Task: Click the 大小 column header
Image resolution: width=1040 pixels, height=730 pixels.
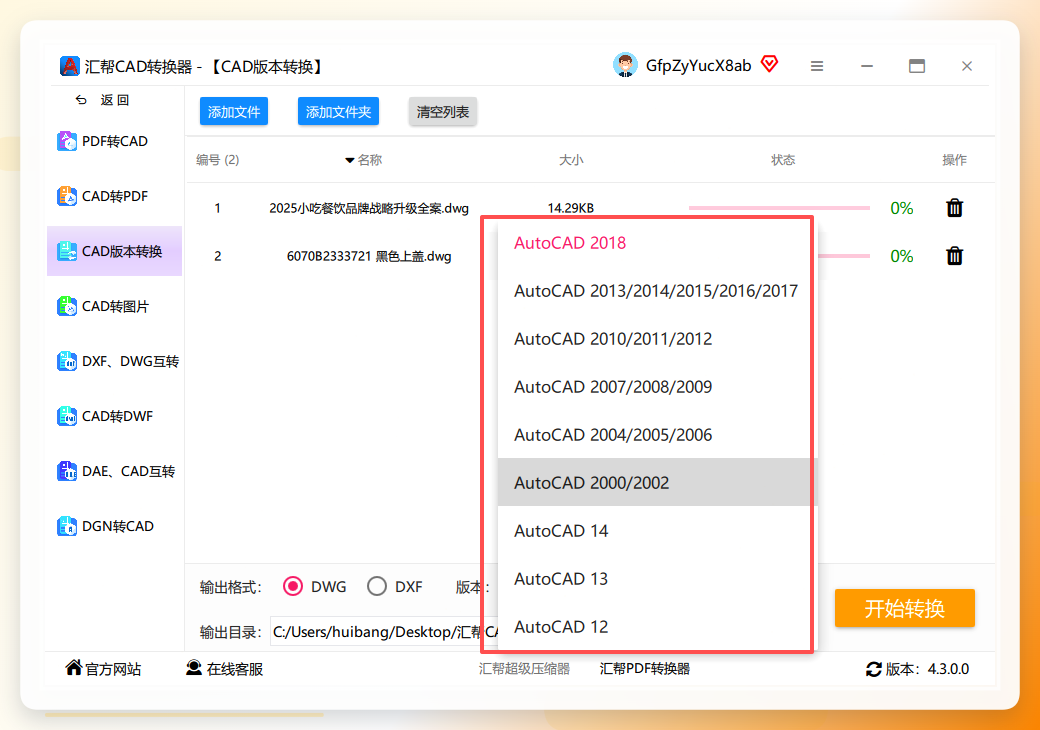Action: tap(570, 160)
